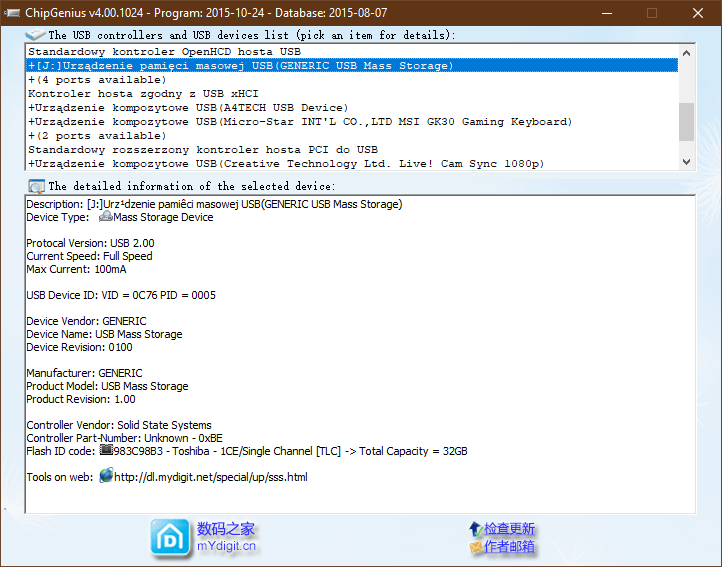This screenshot has height=567, width=722.
Task: Click the Device Revision: 0100 line
Action: [x=79, y=347]
